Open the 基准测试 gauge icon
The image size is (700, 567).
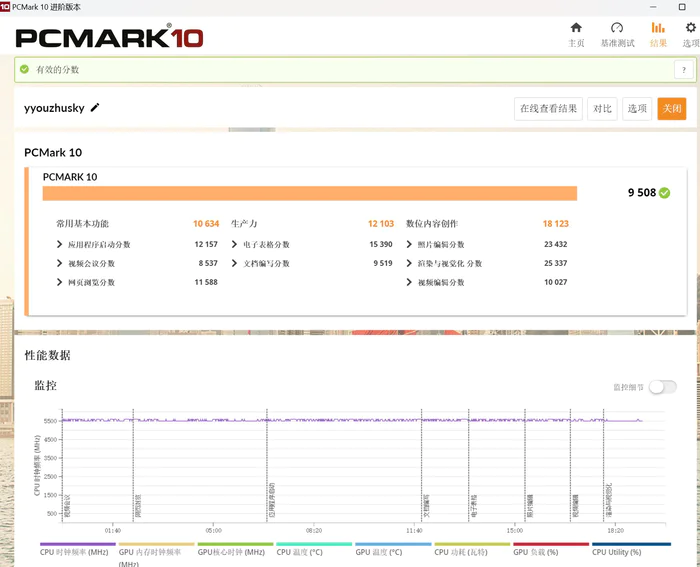click(x=617, y=28)
